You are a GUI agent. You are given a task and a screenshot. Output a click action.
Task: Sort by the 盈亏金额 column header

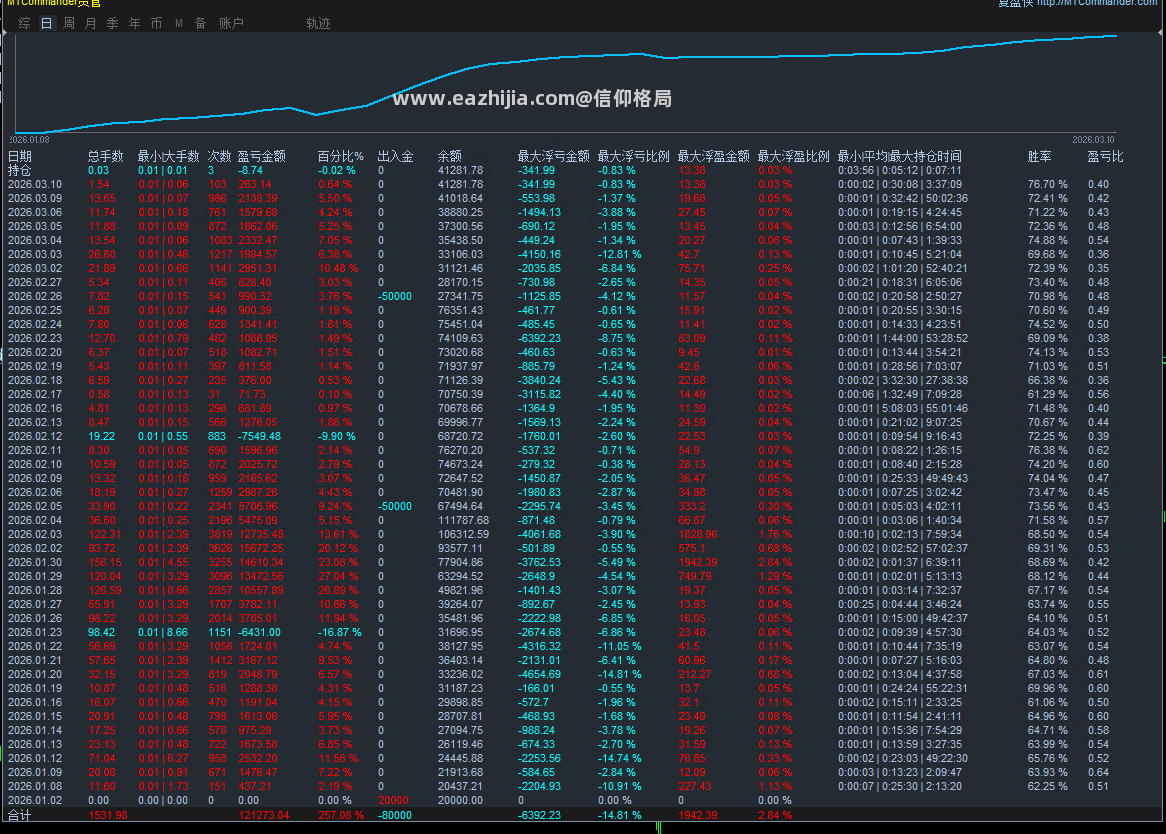click(261, 156)
